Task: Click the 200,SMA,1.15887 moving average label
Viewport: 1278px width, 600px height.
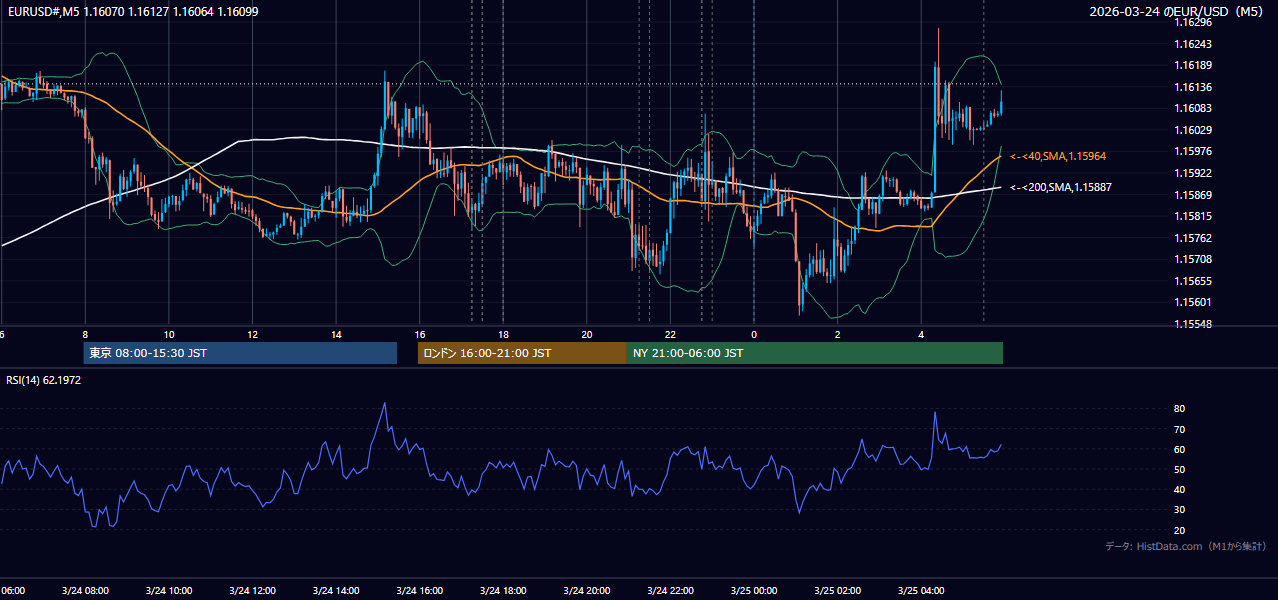Action: coord(1061,187)
